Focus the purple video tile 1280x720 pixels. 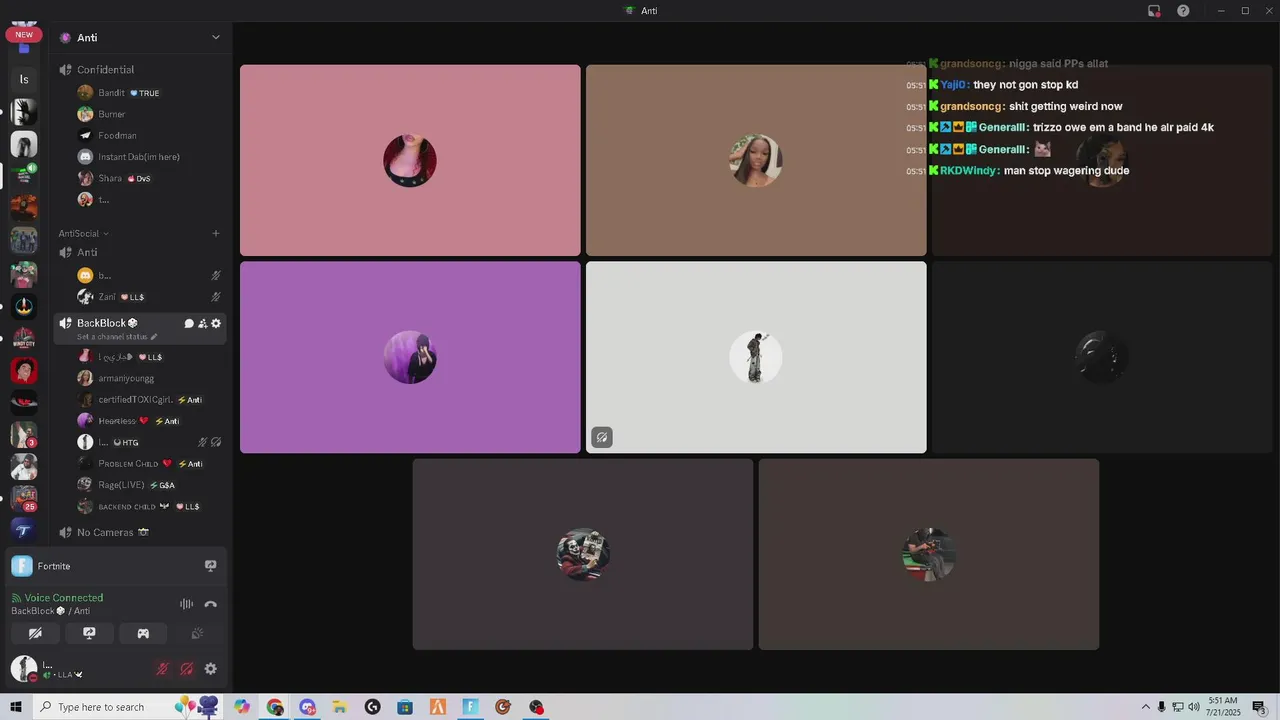[x=410, y=357]
